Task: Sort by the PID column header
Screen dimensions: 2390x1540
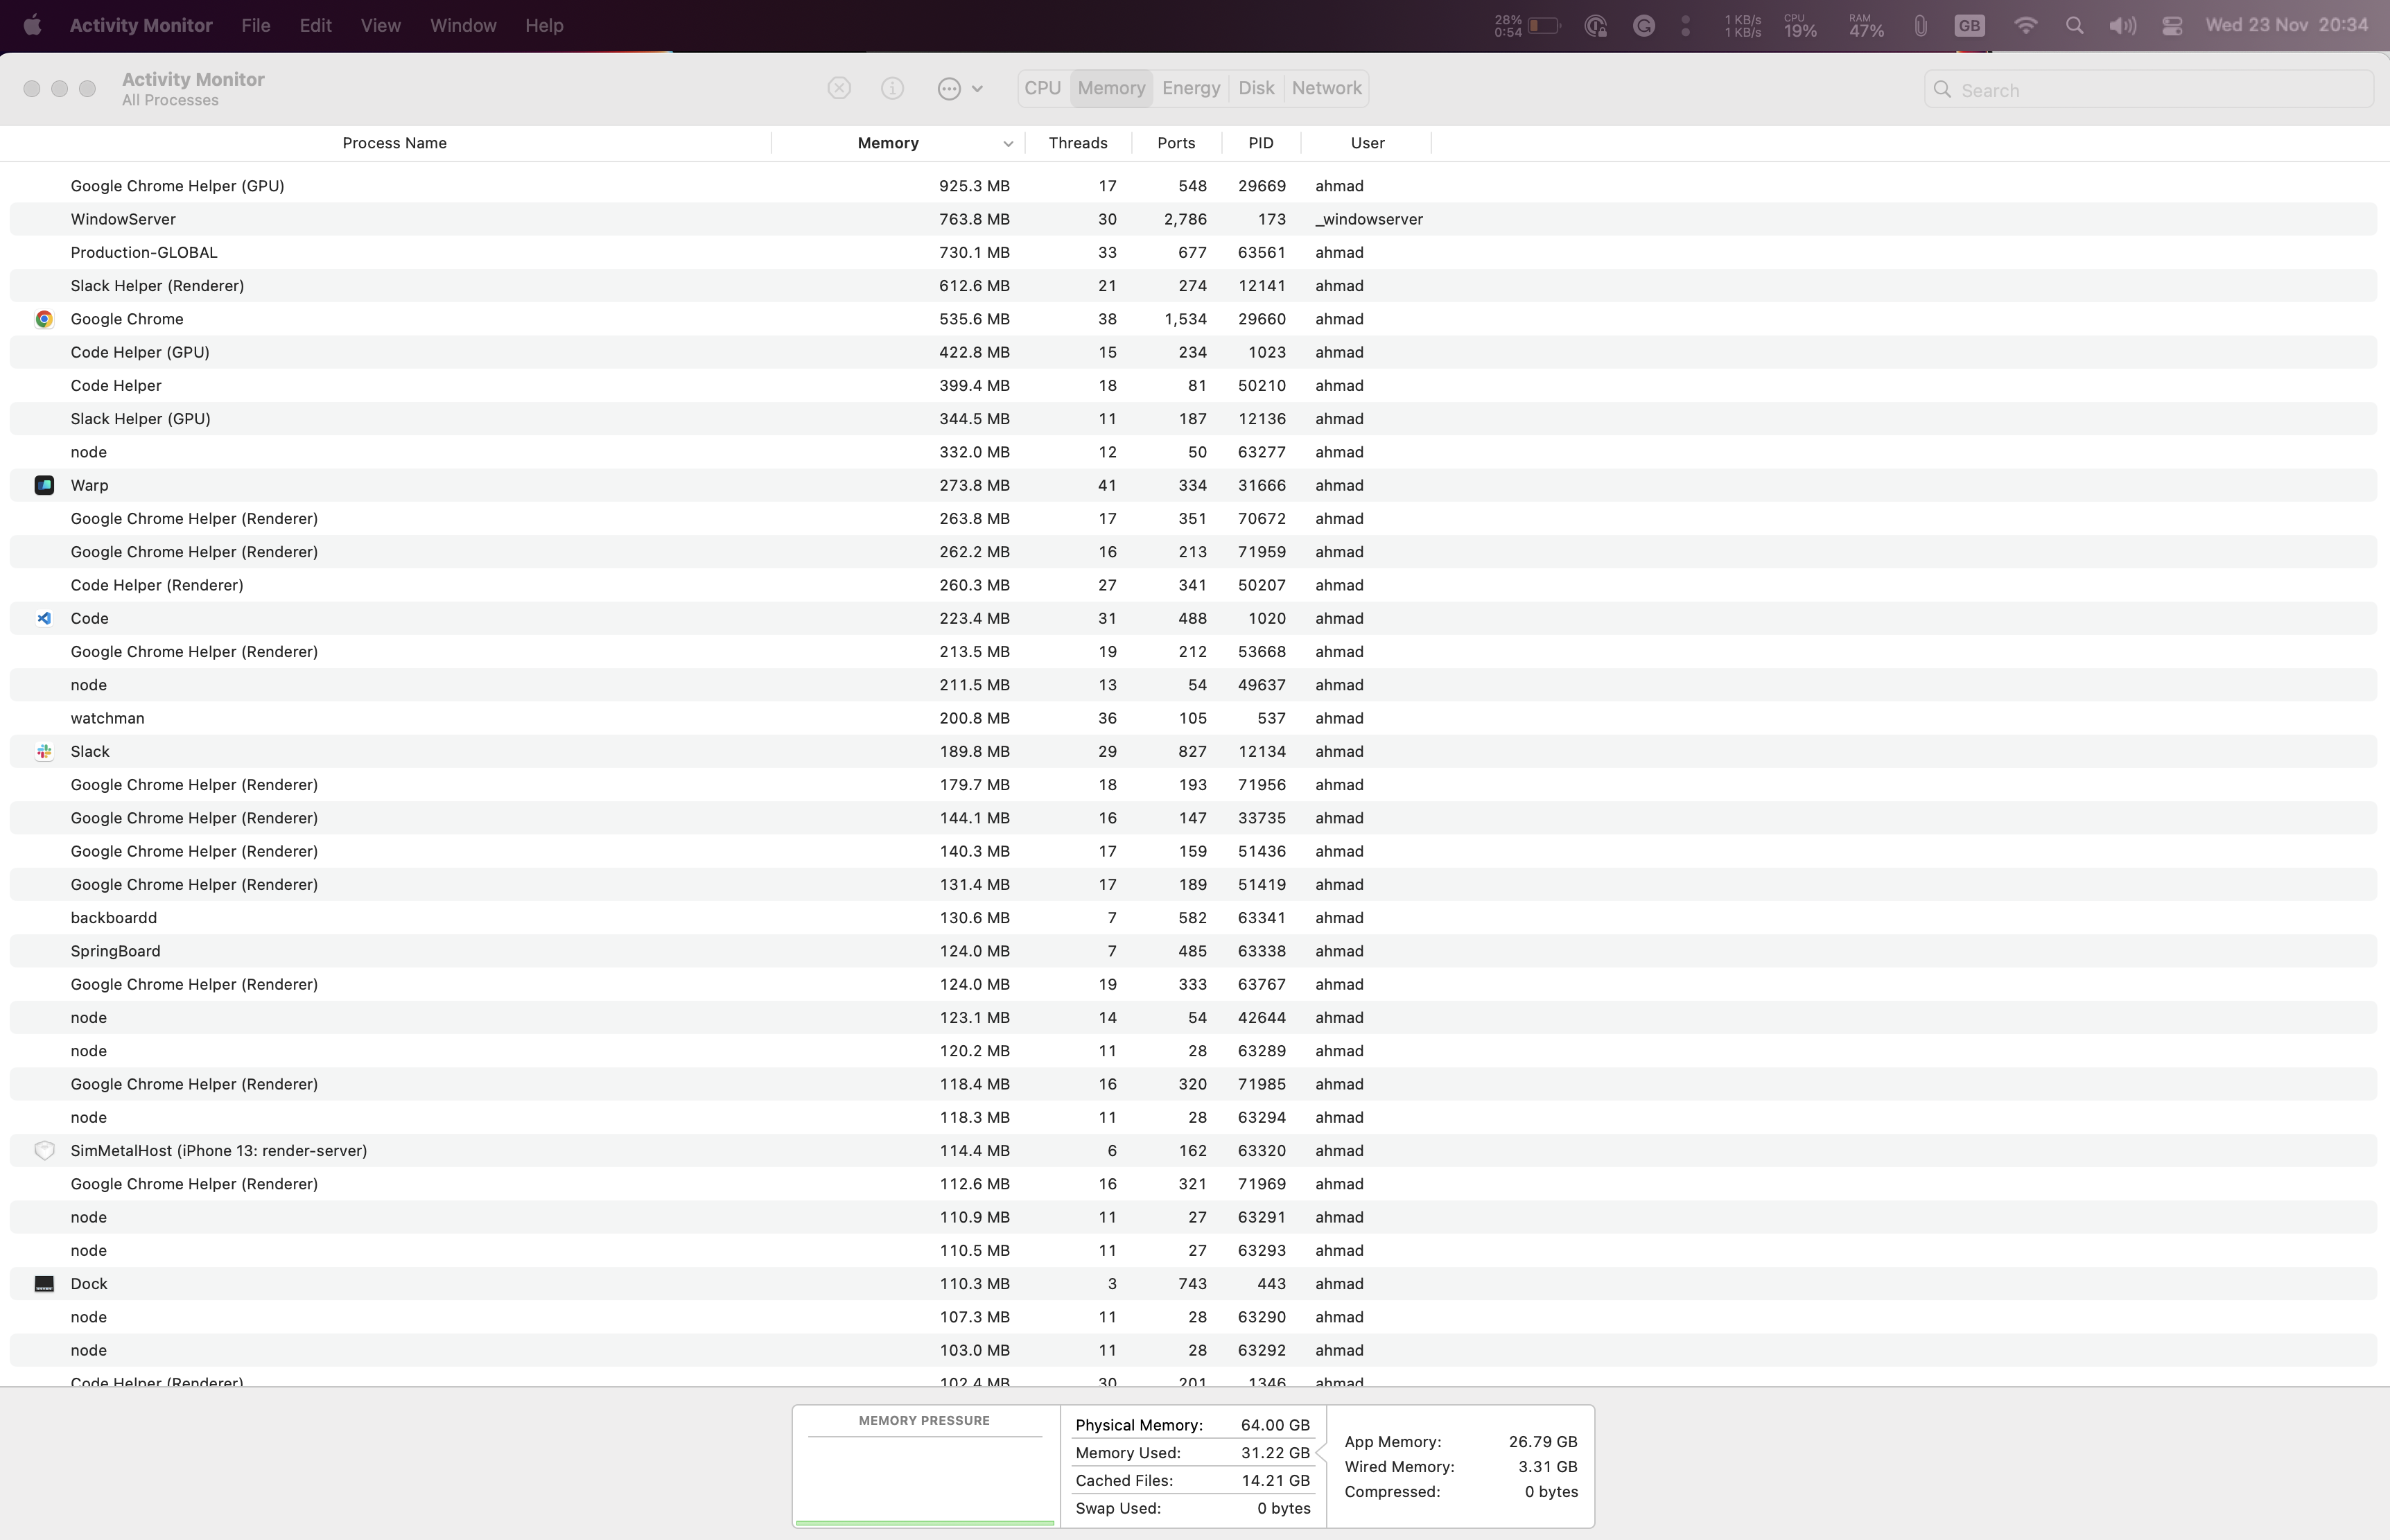Action: tap(1261, 143)
